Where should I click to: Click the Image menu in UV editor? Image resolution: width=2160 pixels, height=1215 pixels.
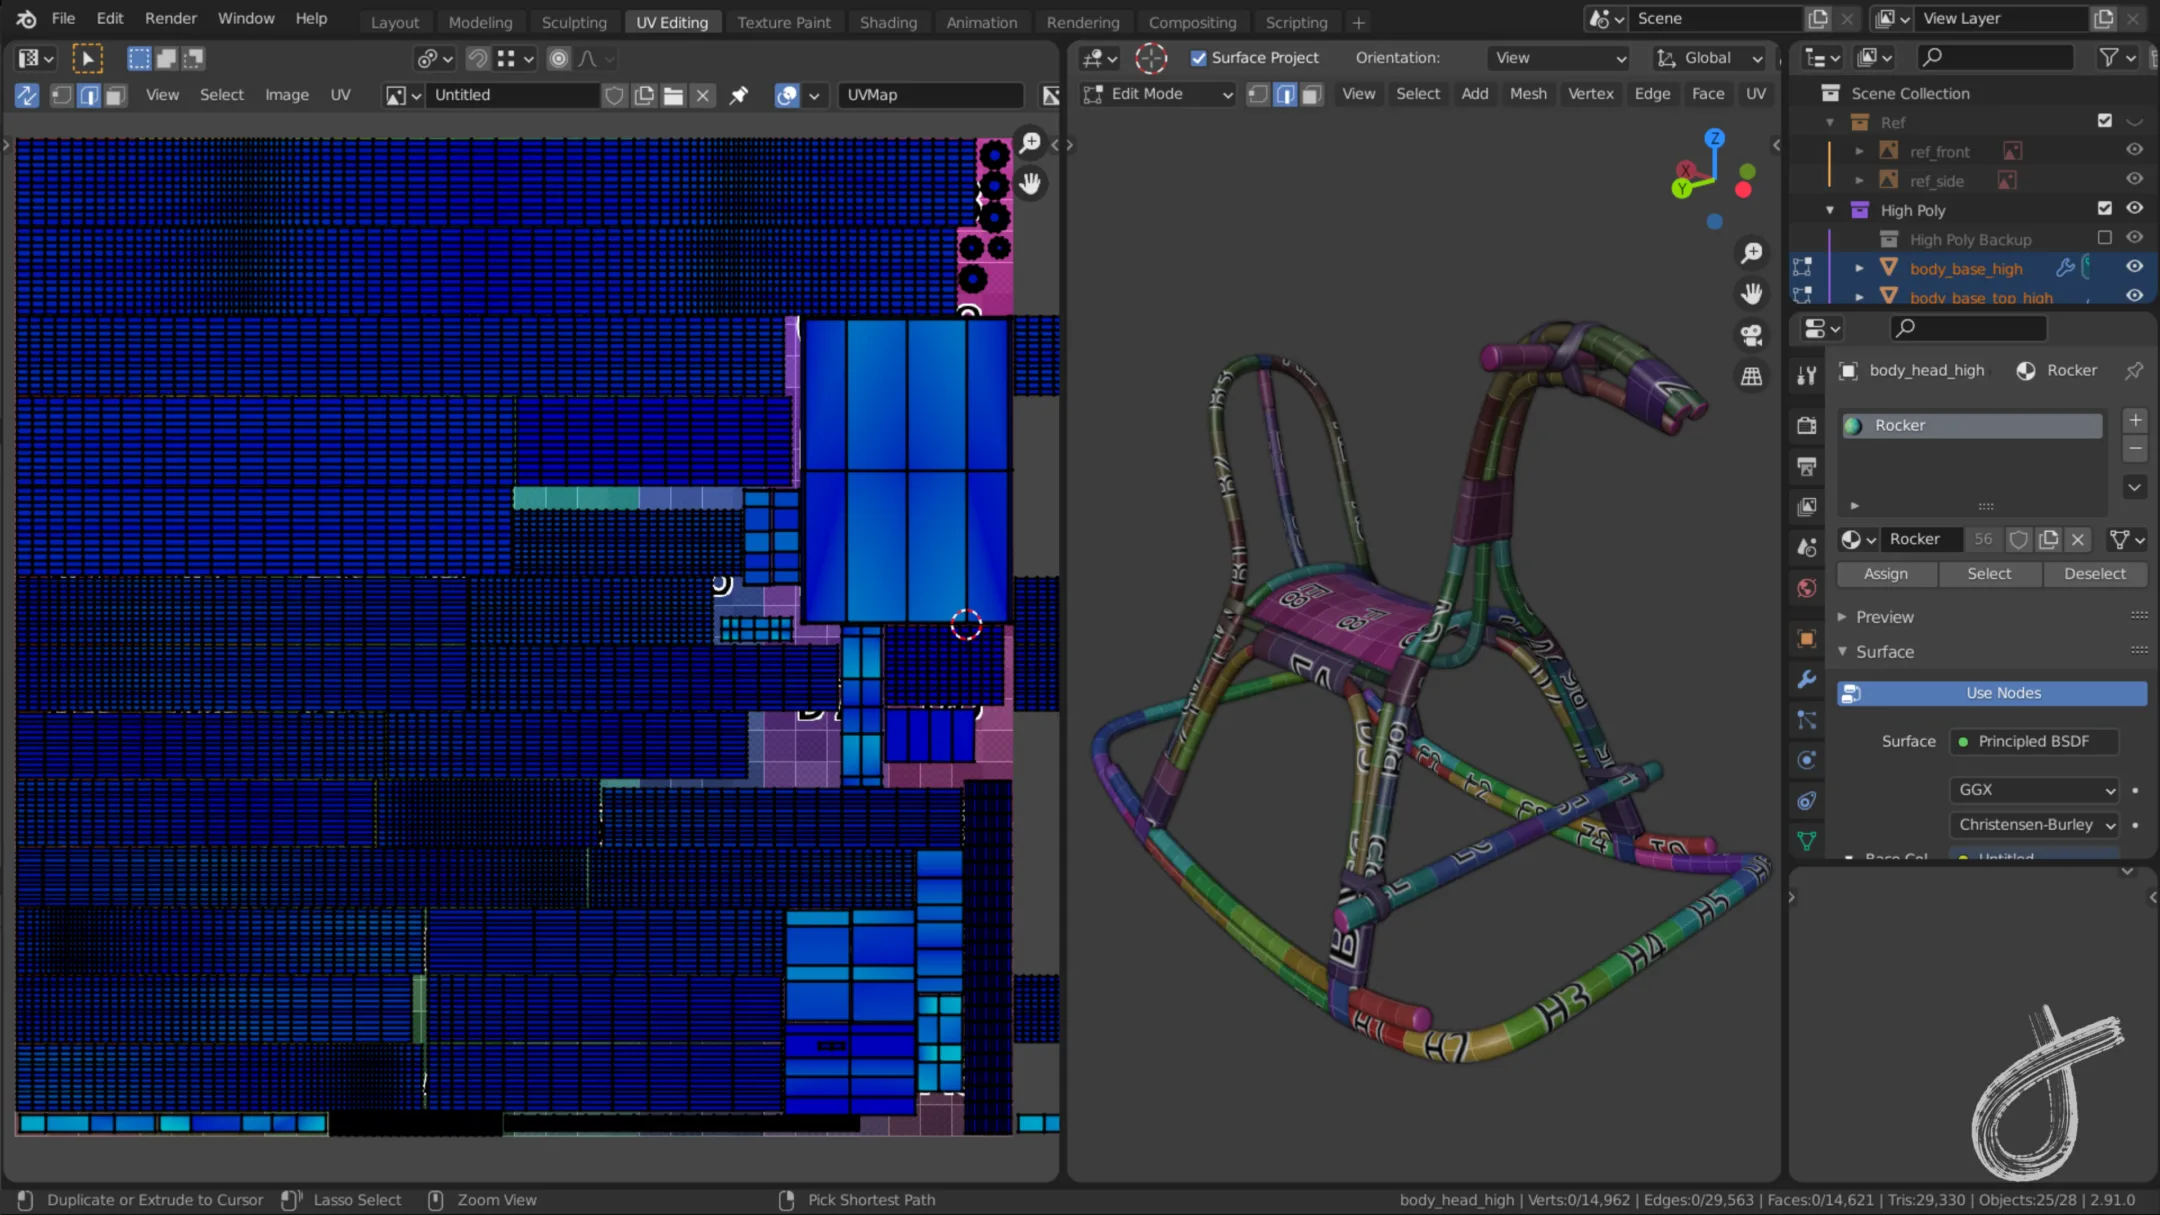pos(286,93)
